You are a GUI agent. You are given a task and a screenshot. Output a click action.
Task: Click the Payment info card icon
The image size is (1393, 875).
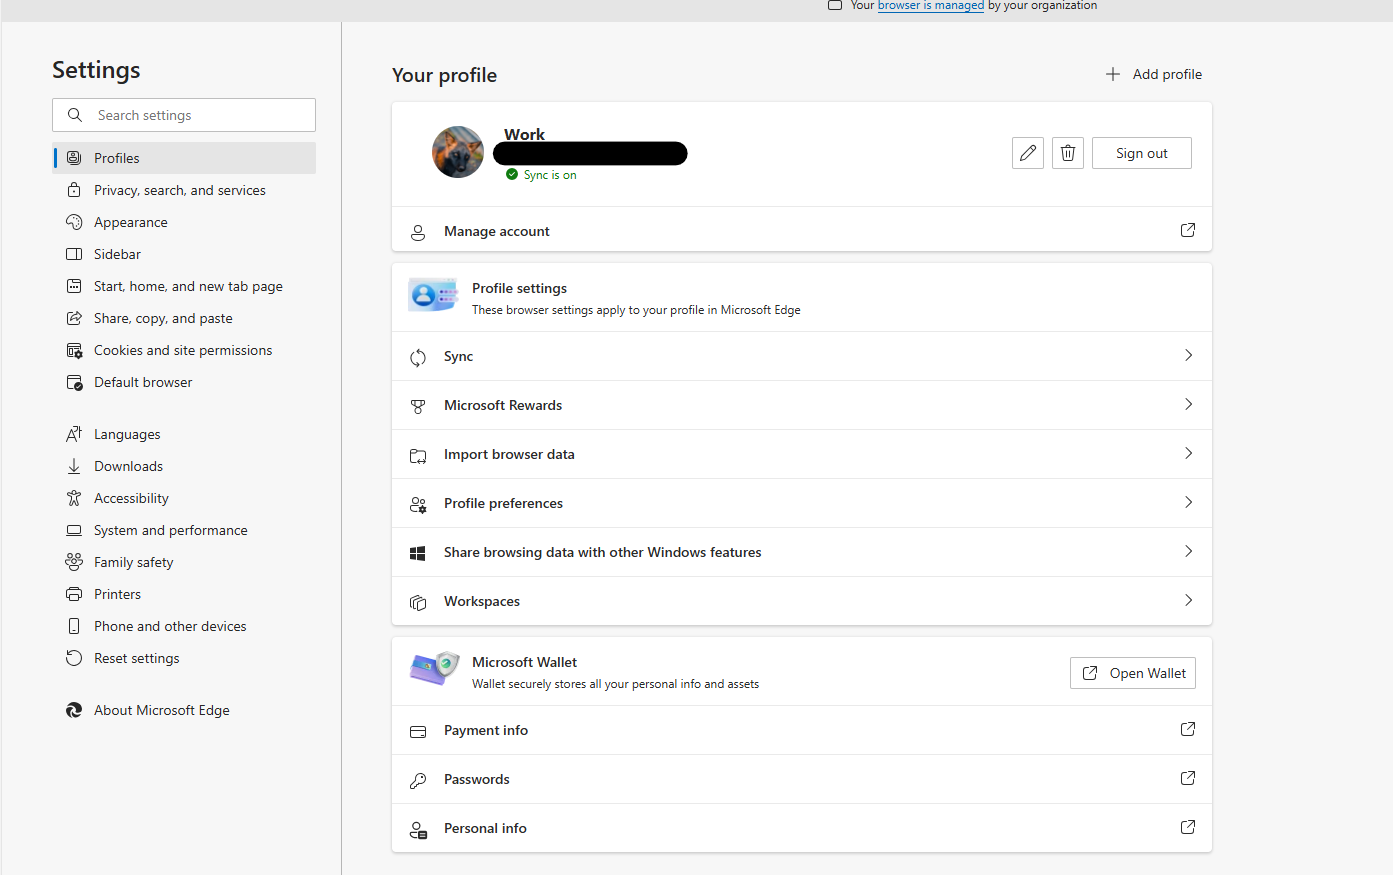coord(418,731)
